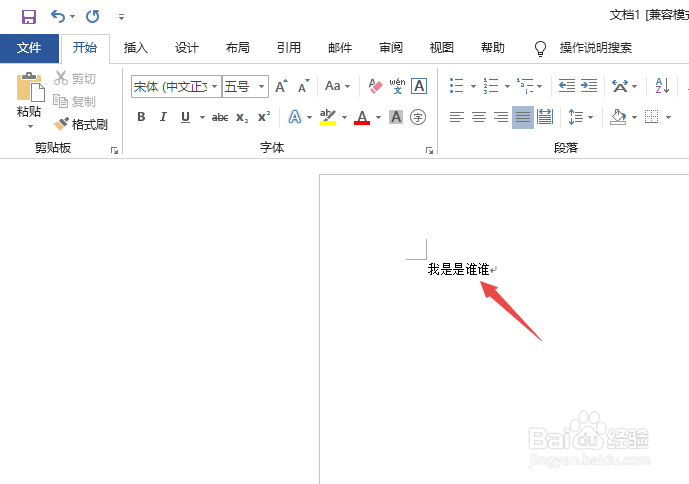689x484 pixels.
Task: Toggle strikethrough abc formatting
Action: pyautogui.click(x=220, y=117)
